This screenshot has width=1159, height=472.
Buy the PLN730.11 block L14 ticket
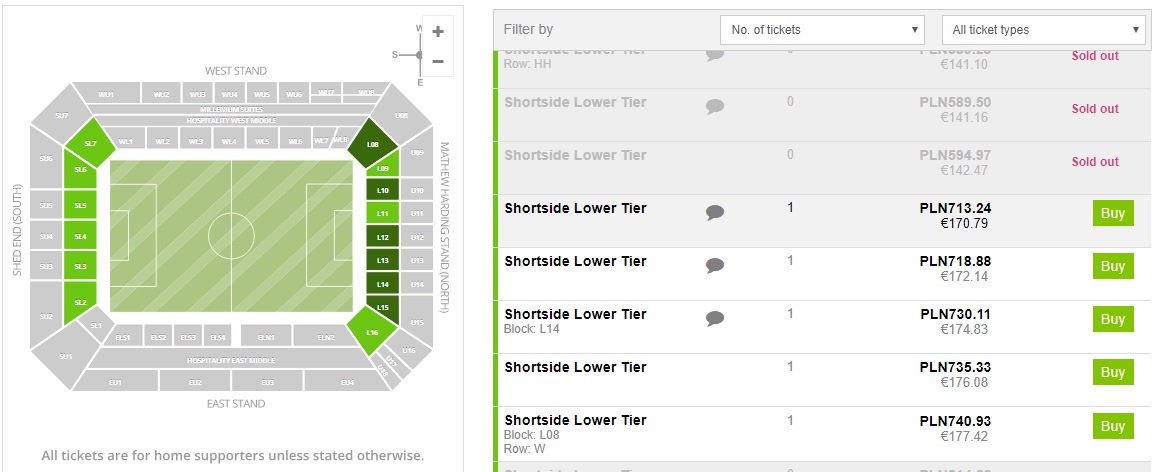click(x=1112, y=320)
